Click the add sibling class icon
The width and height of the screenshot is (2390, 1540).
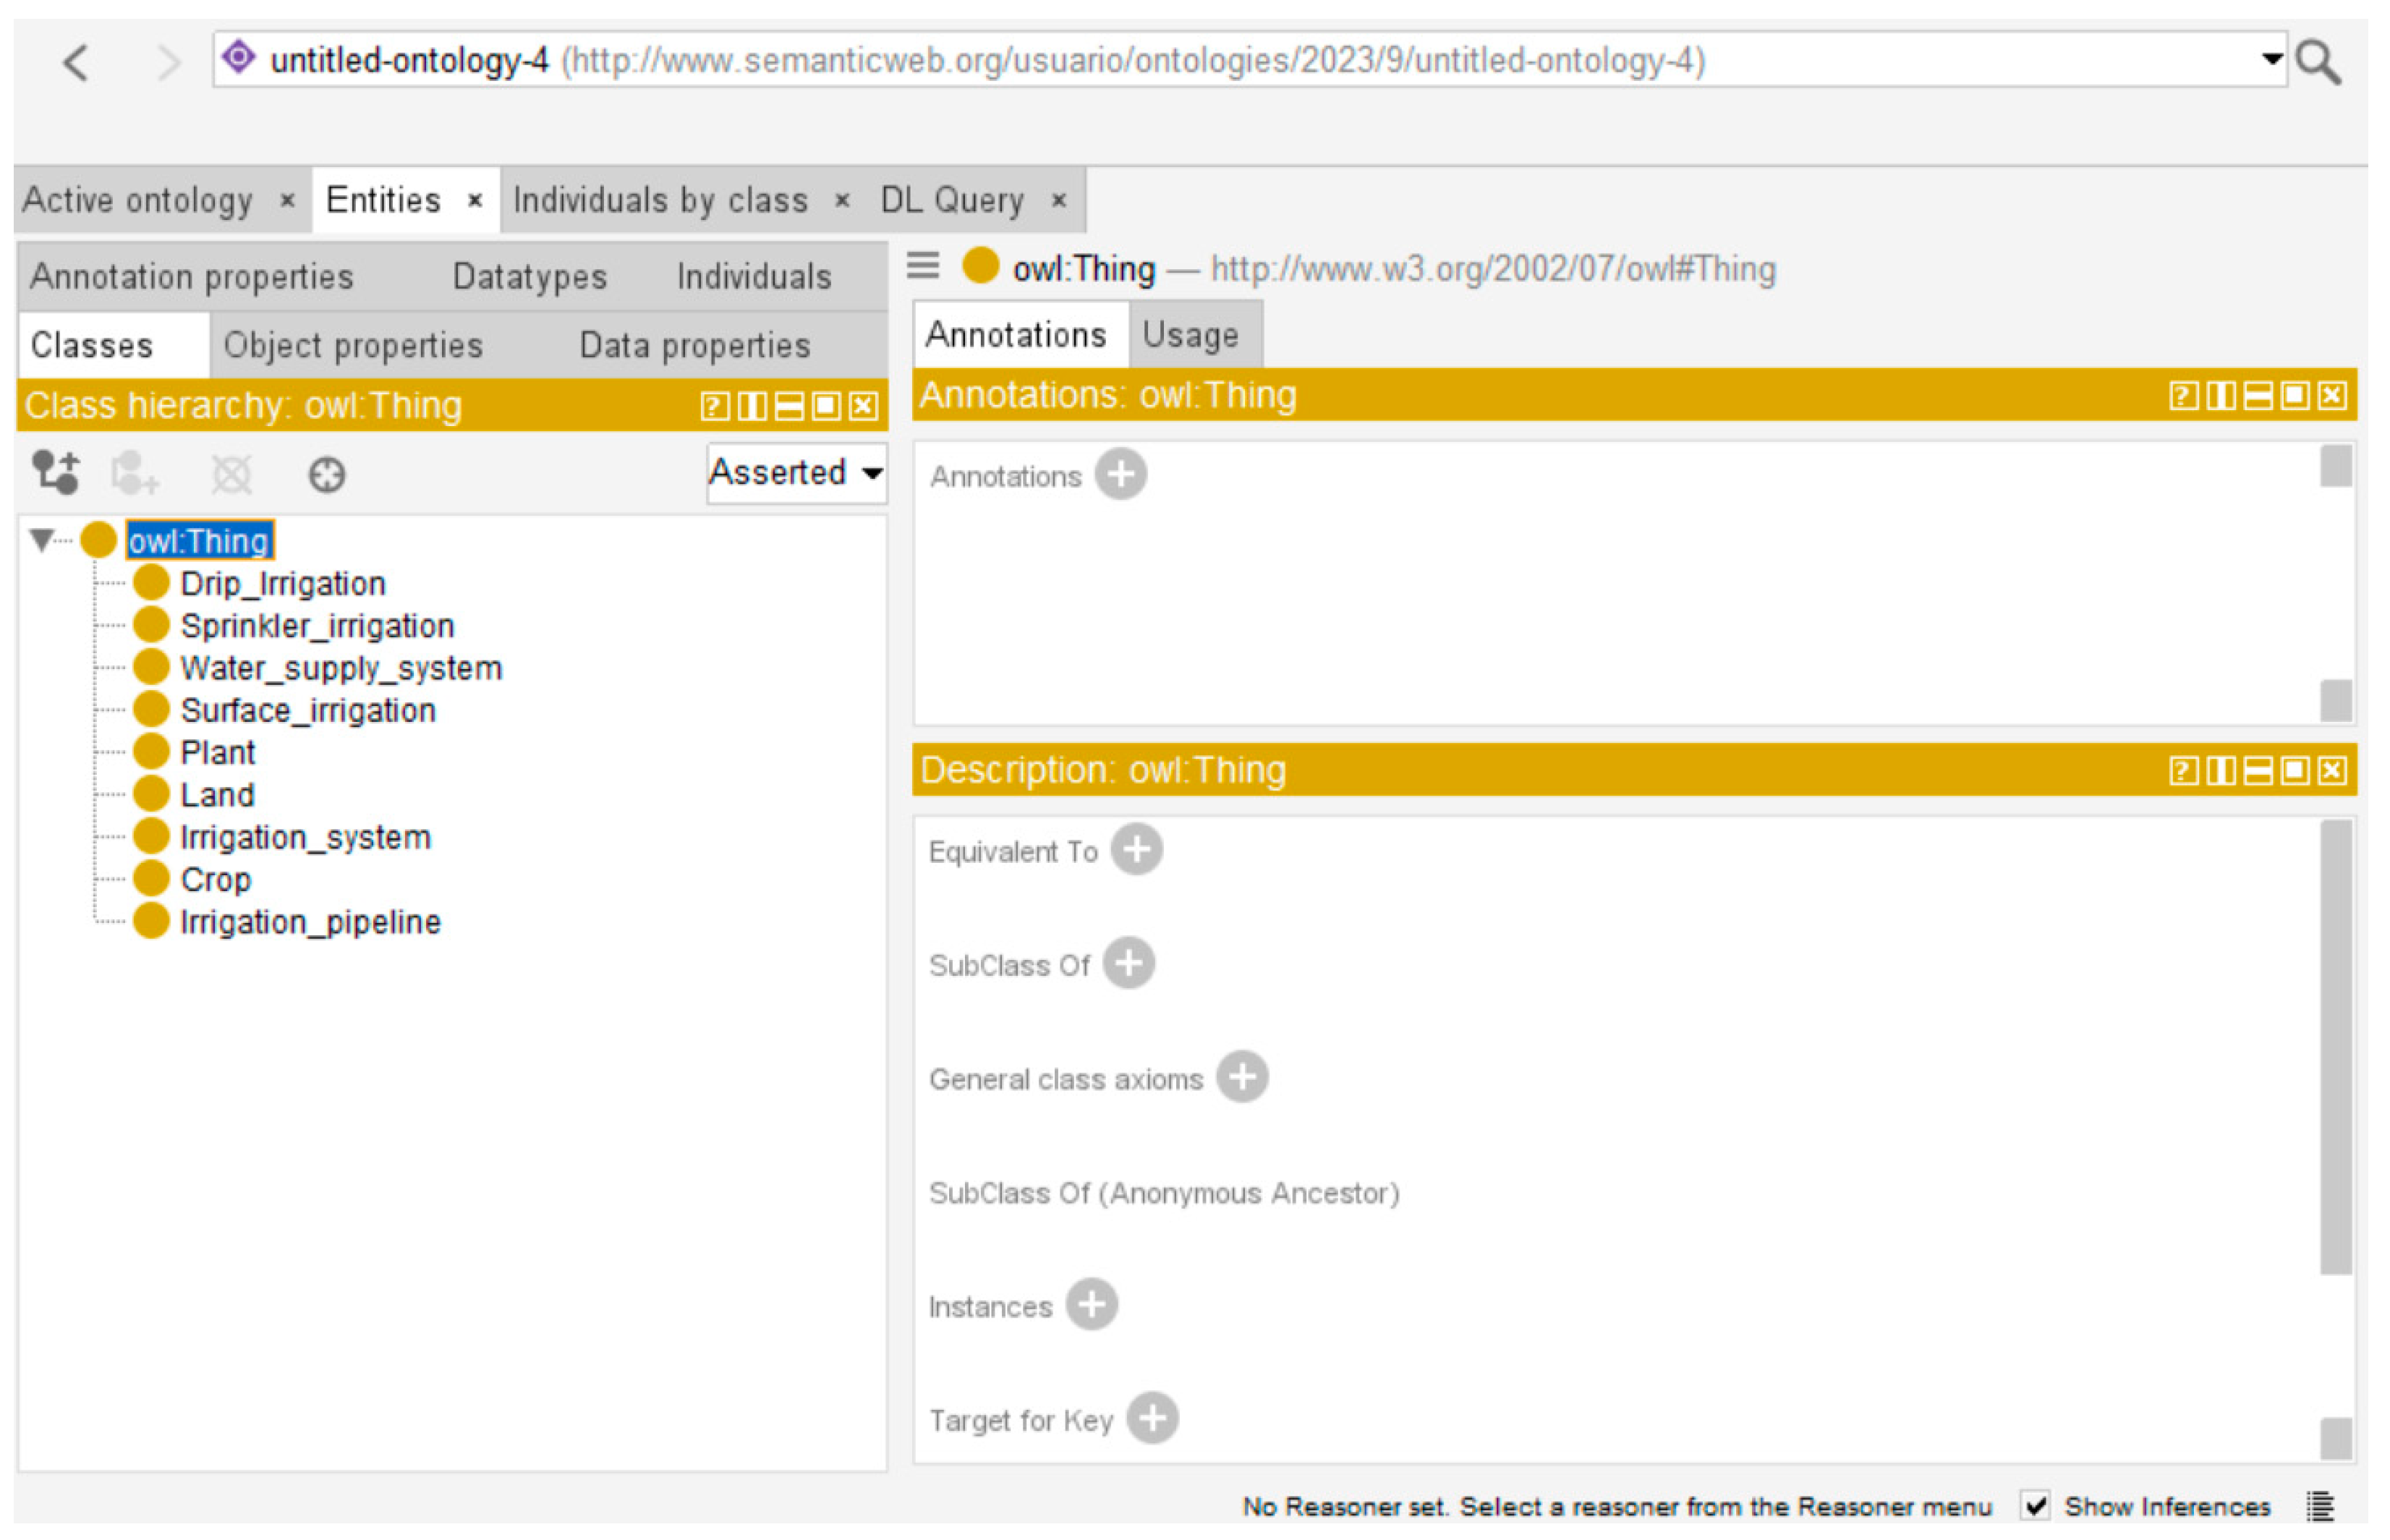click(x=134, y=473)
